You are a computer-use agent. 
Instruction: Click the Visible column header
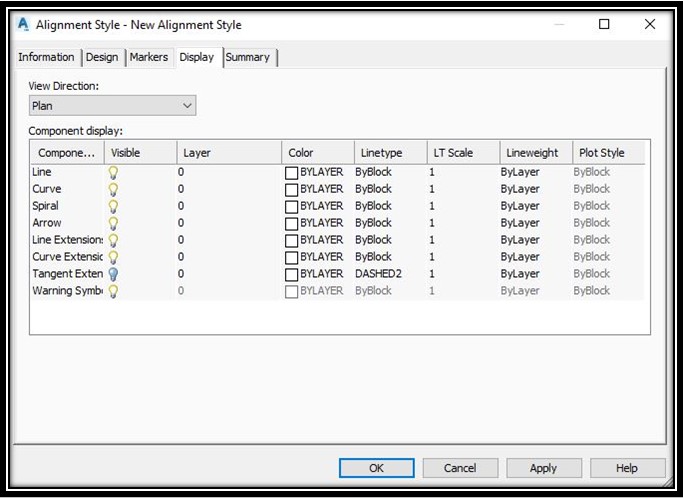coord(140,152)
